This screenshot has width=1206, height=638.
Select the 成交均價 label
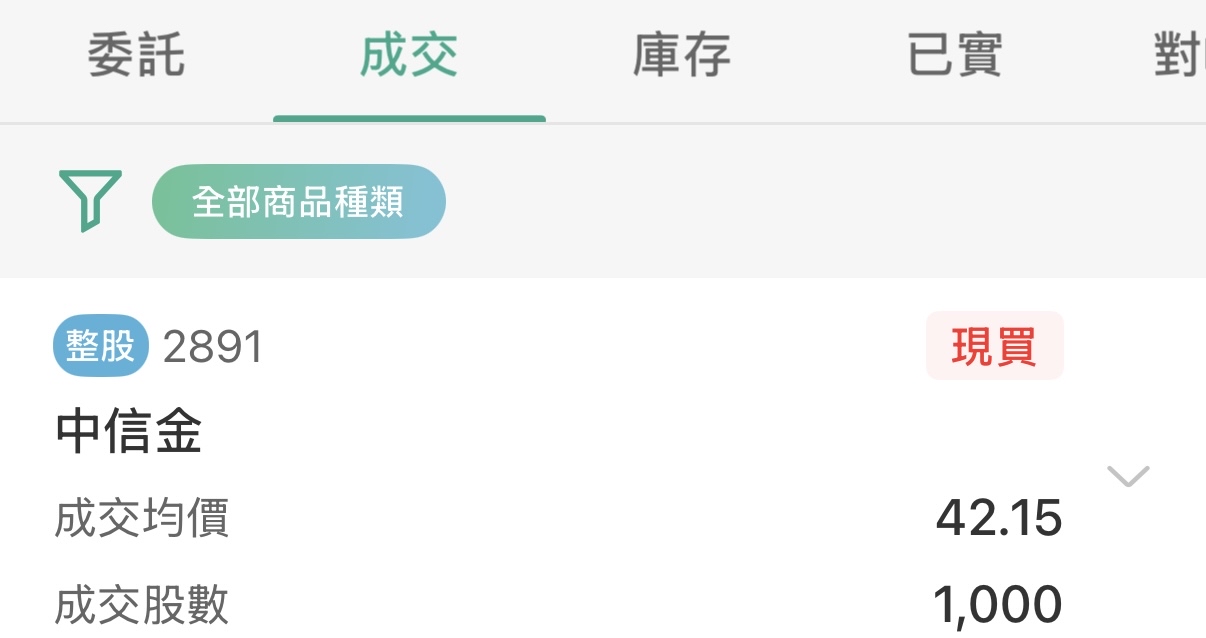point(142,519)
